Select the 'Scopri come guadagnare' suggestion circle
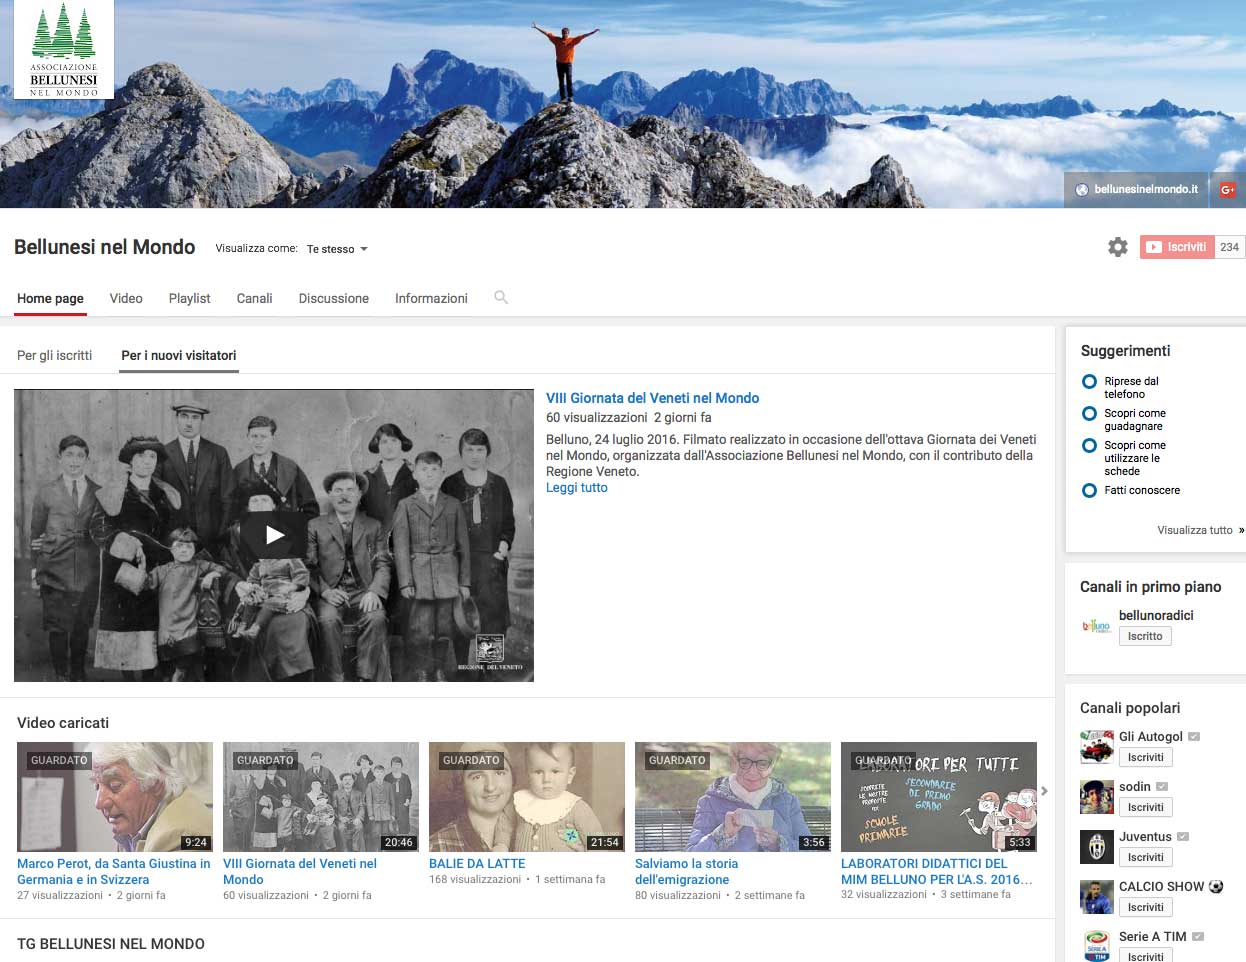Viewport: 1246px width, 962px height. tap(1090, 413)
